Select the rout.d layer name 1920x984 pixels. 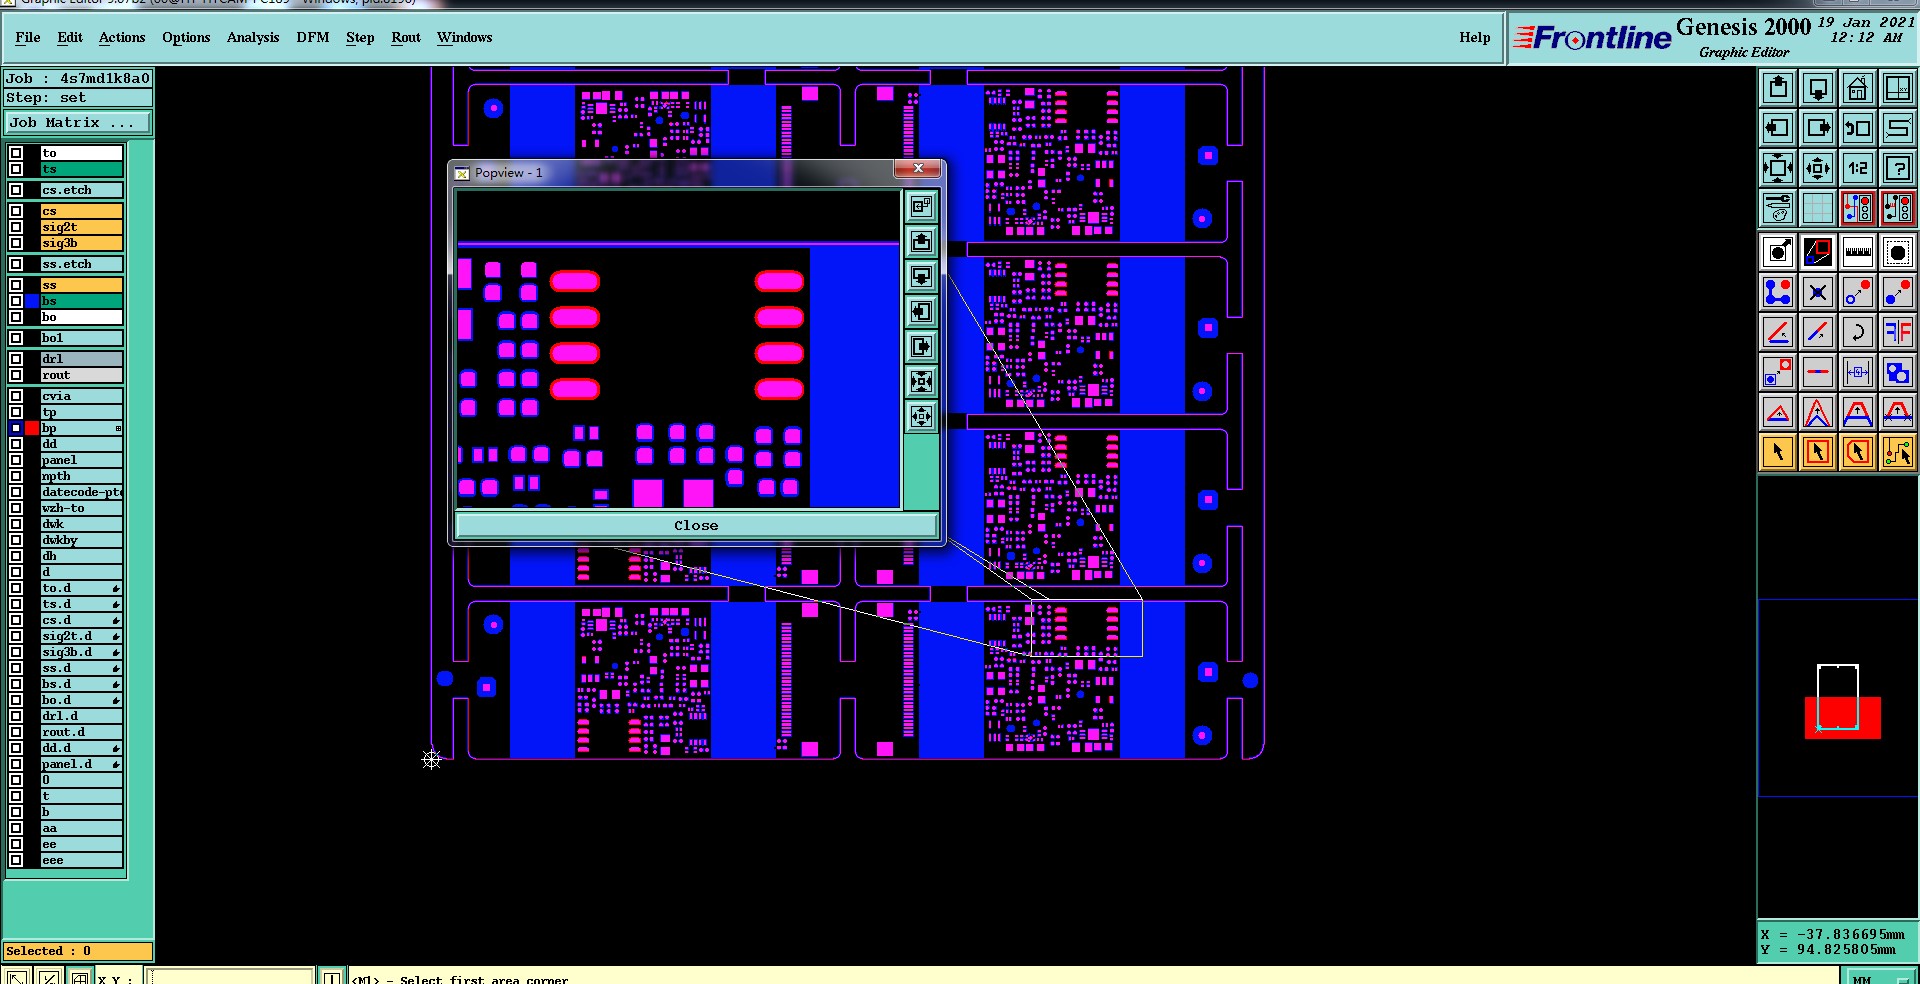click(81, 732)
